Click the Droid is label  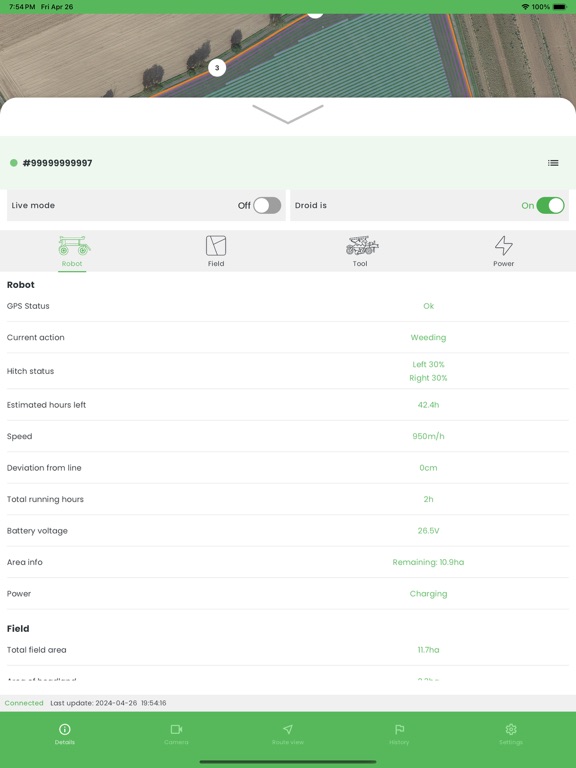311,206
